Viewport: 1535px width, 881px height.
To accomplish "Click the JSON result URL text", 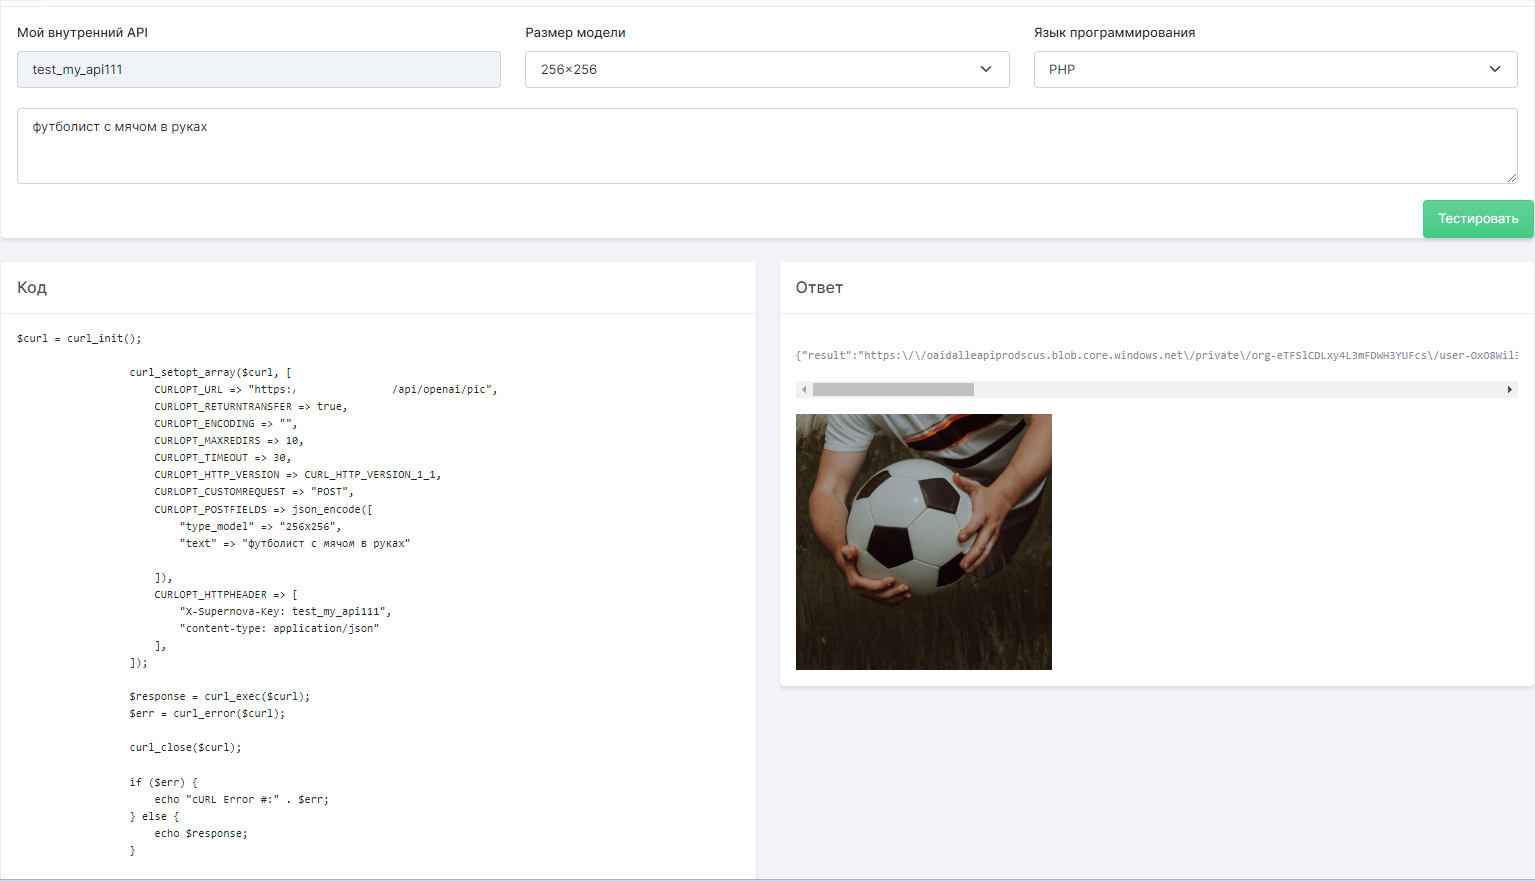I will (x=1157, y=355).
